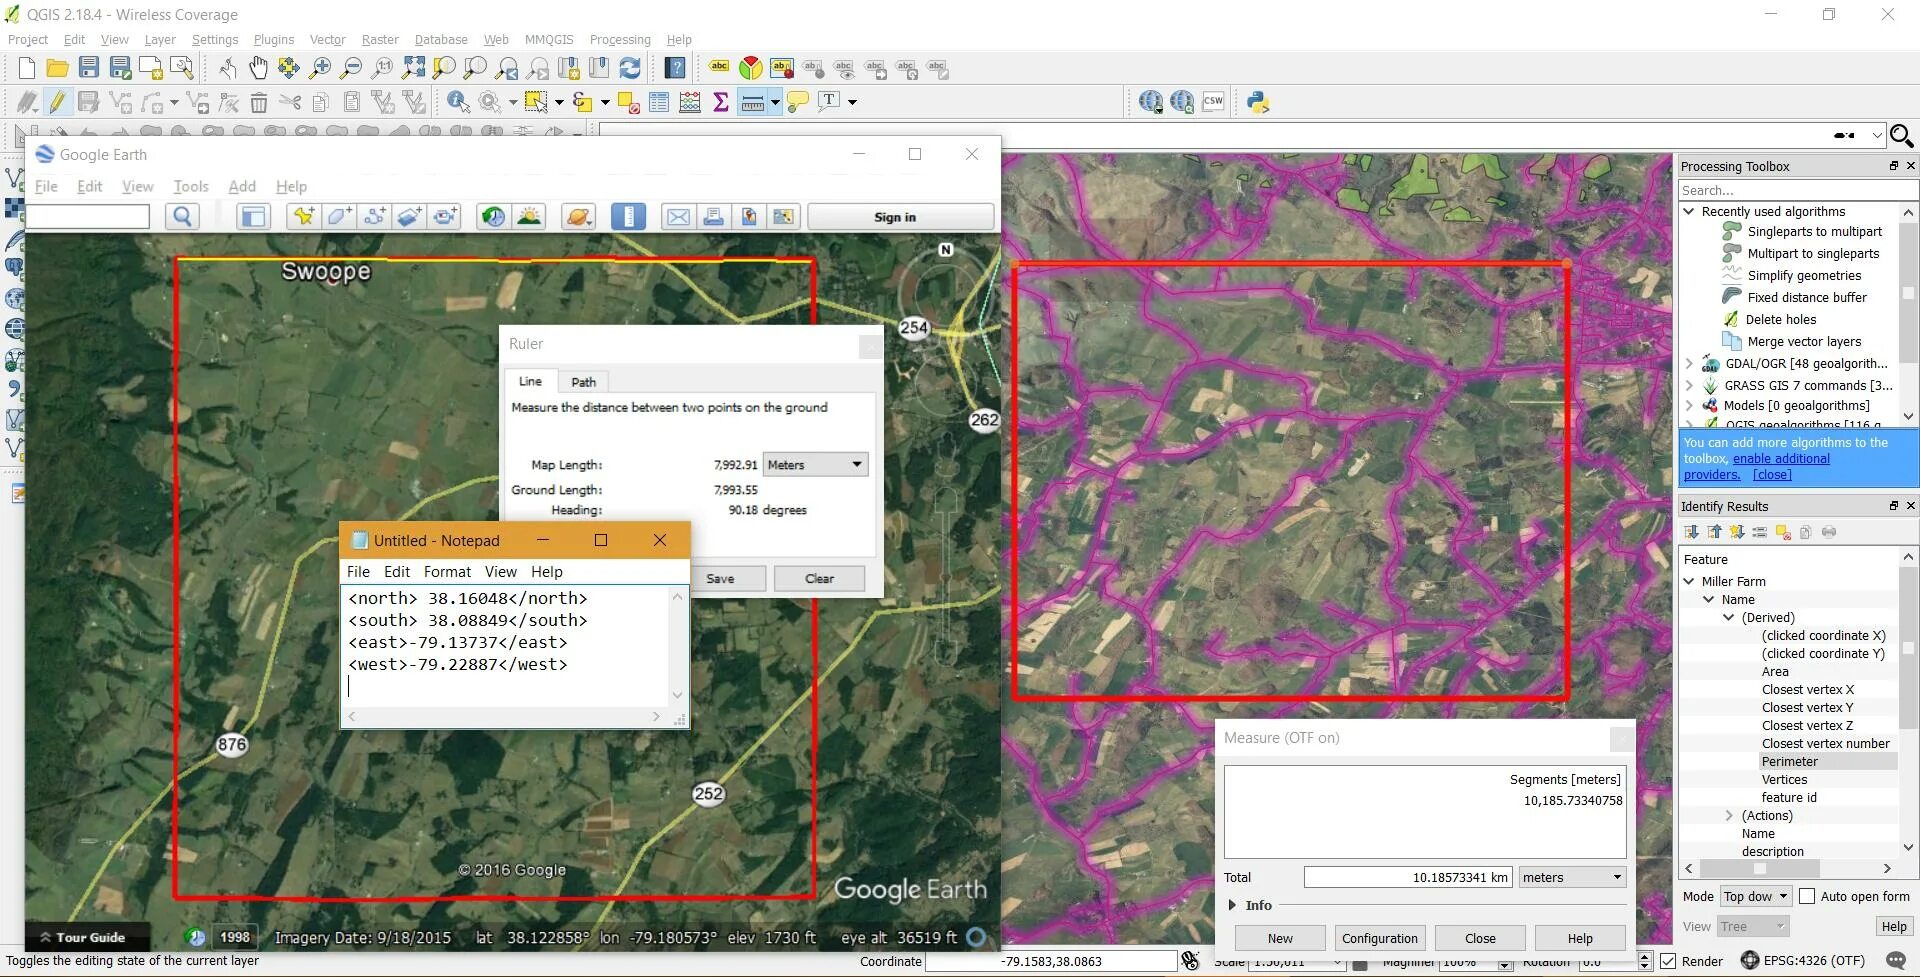Collapse Recently used algorithms group
1920x977 pixels.
click(x=1689, y=211)
